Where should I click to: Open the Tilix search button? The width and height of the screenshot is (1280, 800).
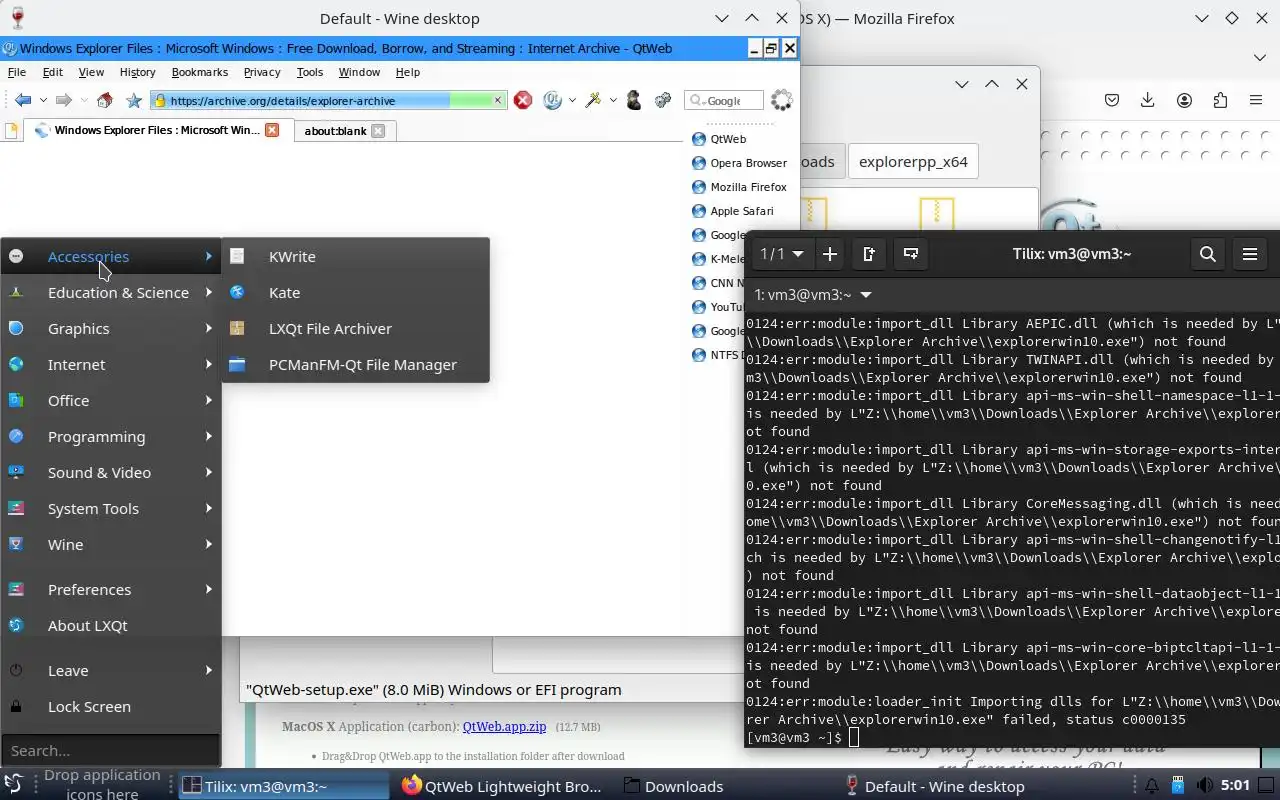click(1208, 254)
